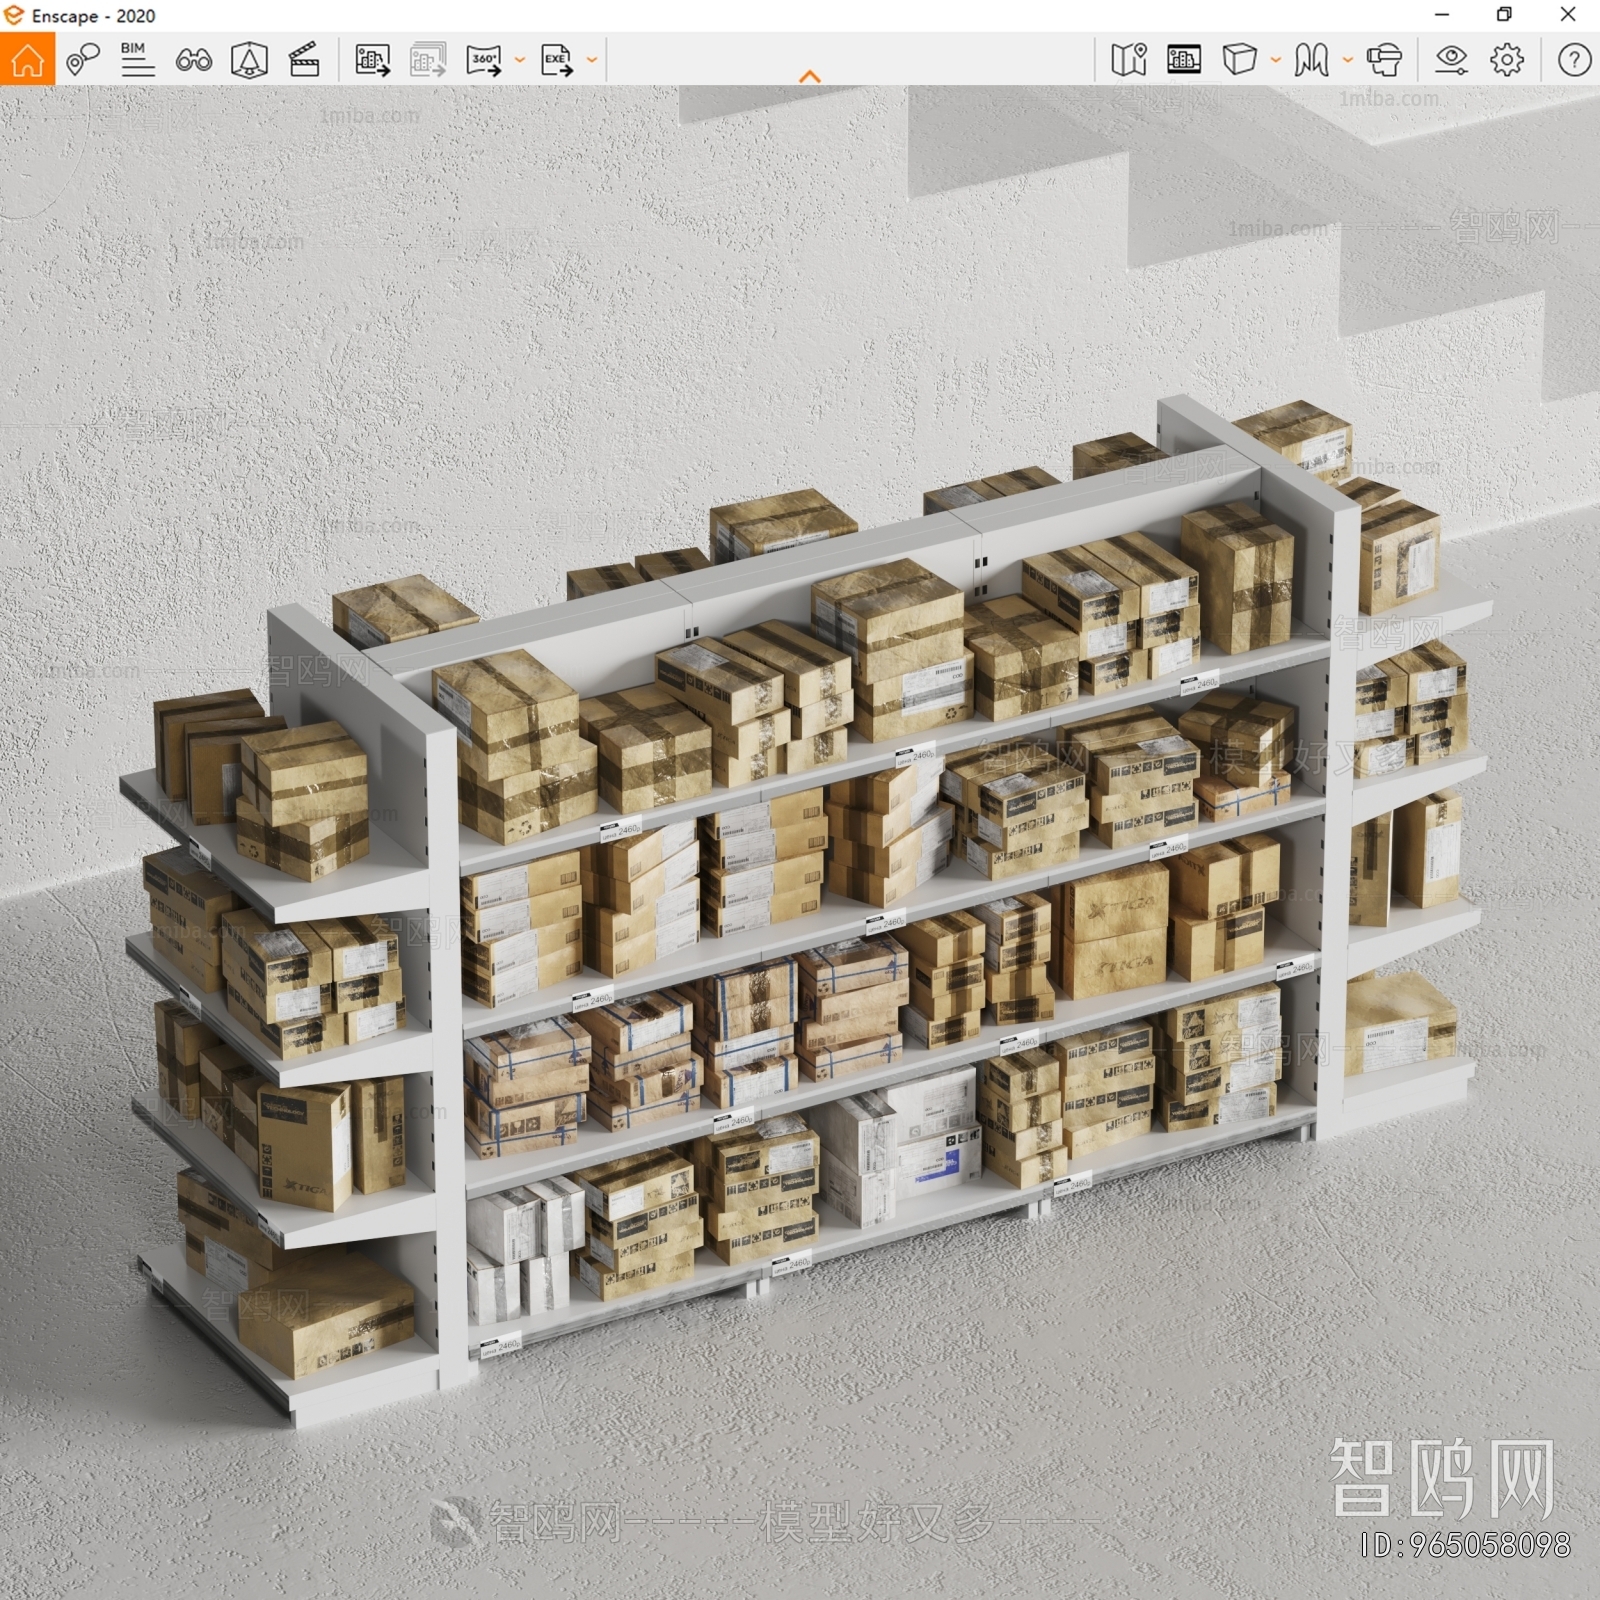Viewport: 1600px width, 1600px height.
Task: Open the Asset Library icon
Action: [1184, 60]
